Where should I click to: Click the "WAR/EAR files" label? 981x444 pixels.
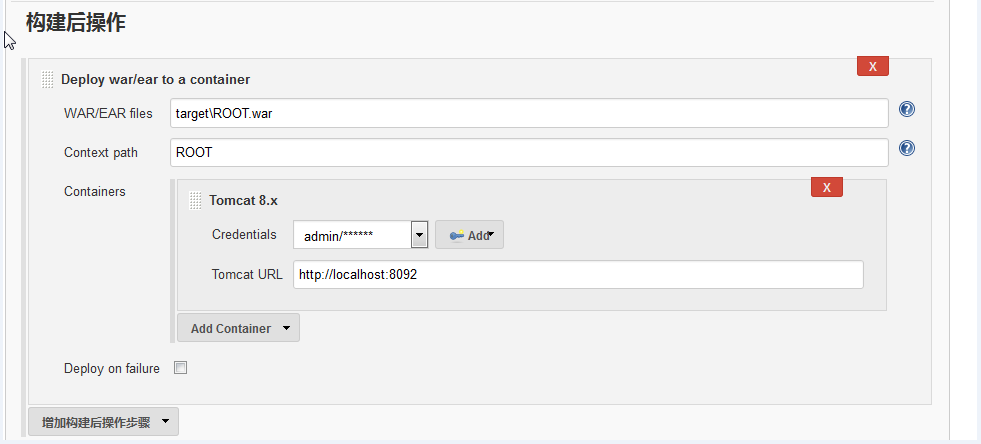[108, 113]
